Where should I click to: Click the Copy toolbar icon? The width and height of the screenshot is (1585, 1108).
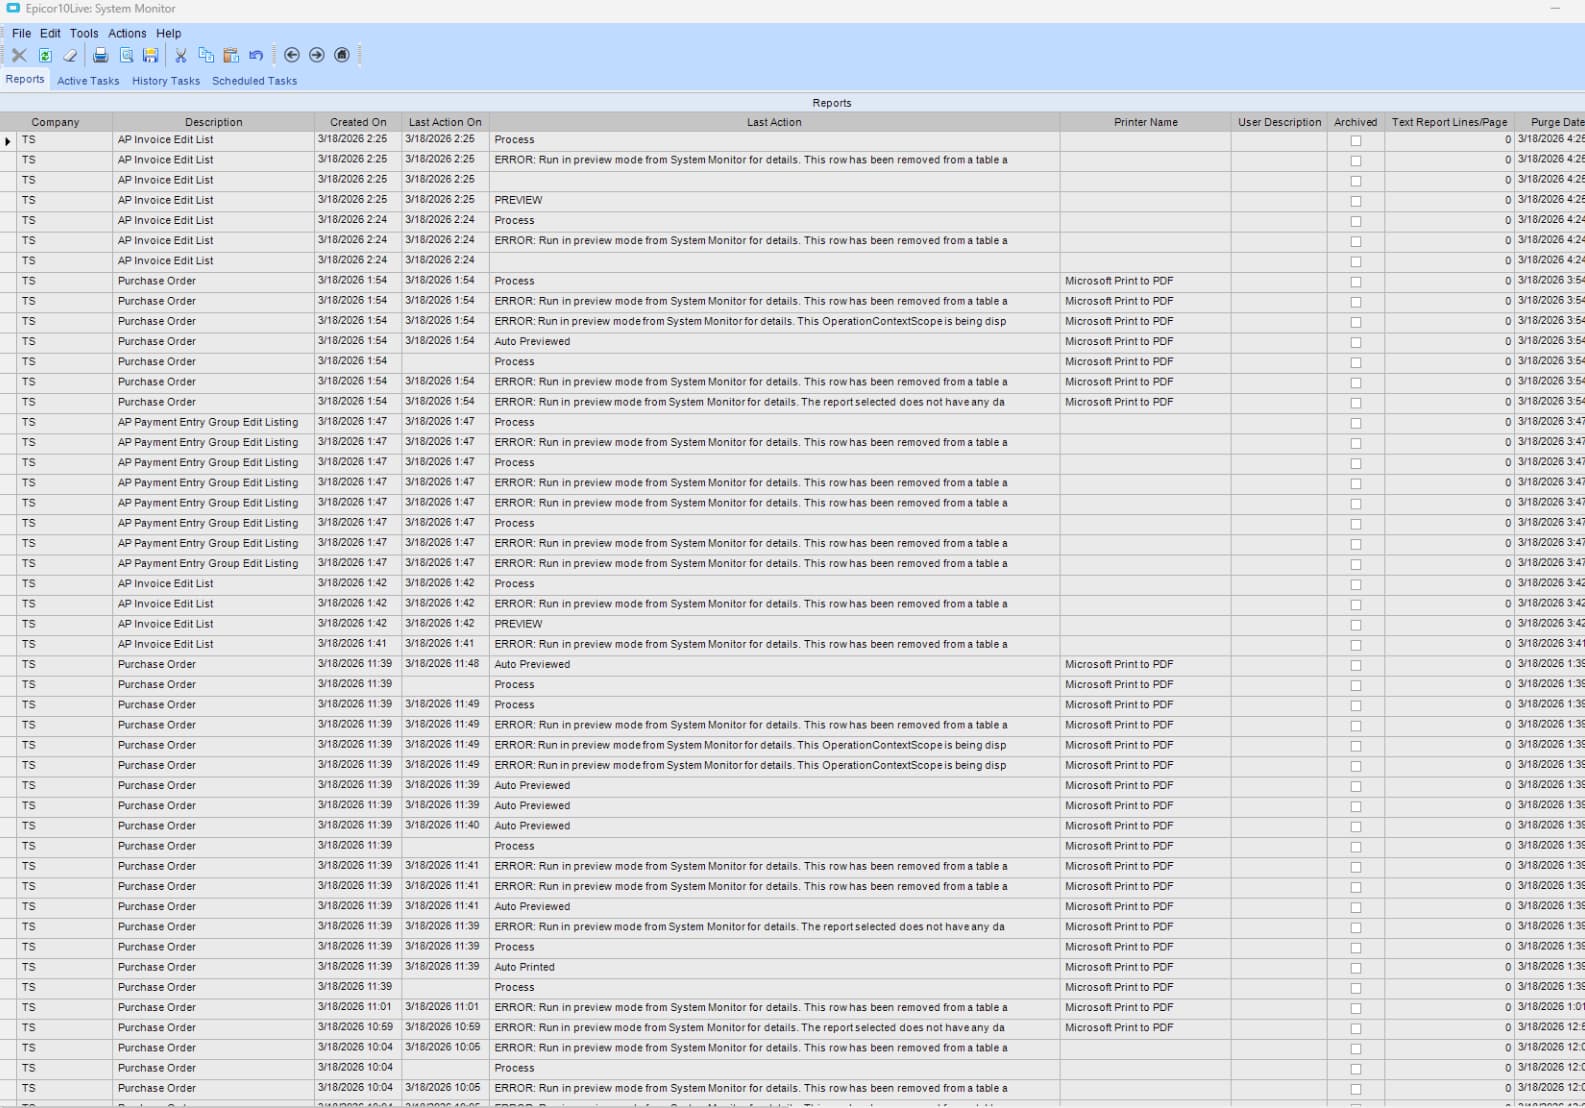206,55
